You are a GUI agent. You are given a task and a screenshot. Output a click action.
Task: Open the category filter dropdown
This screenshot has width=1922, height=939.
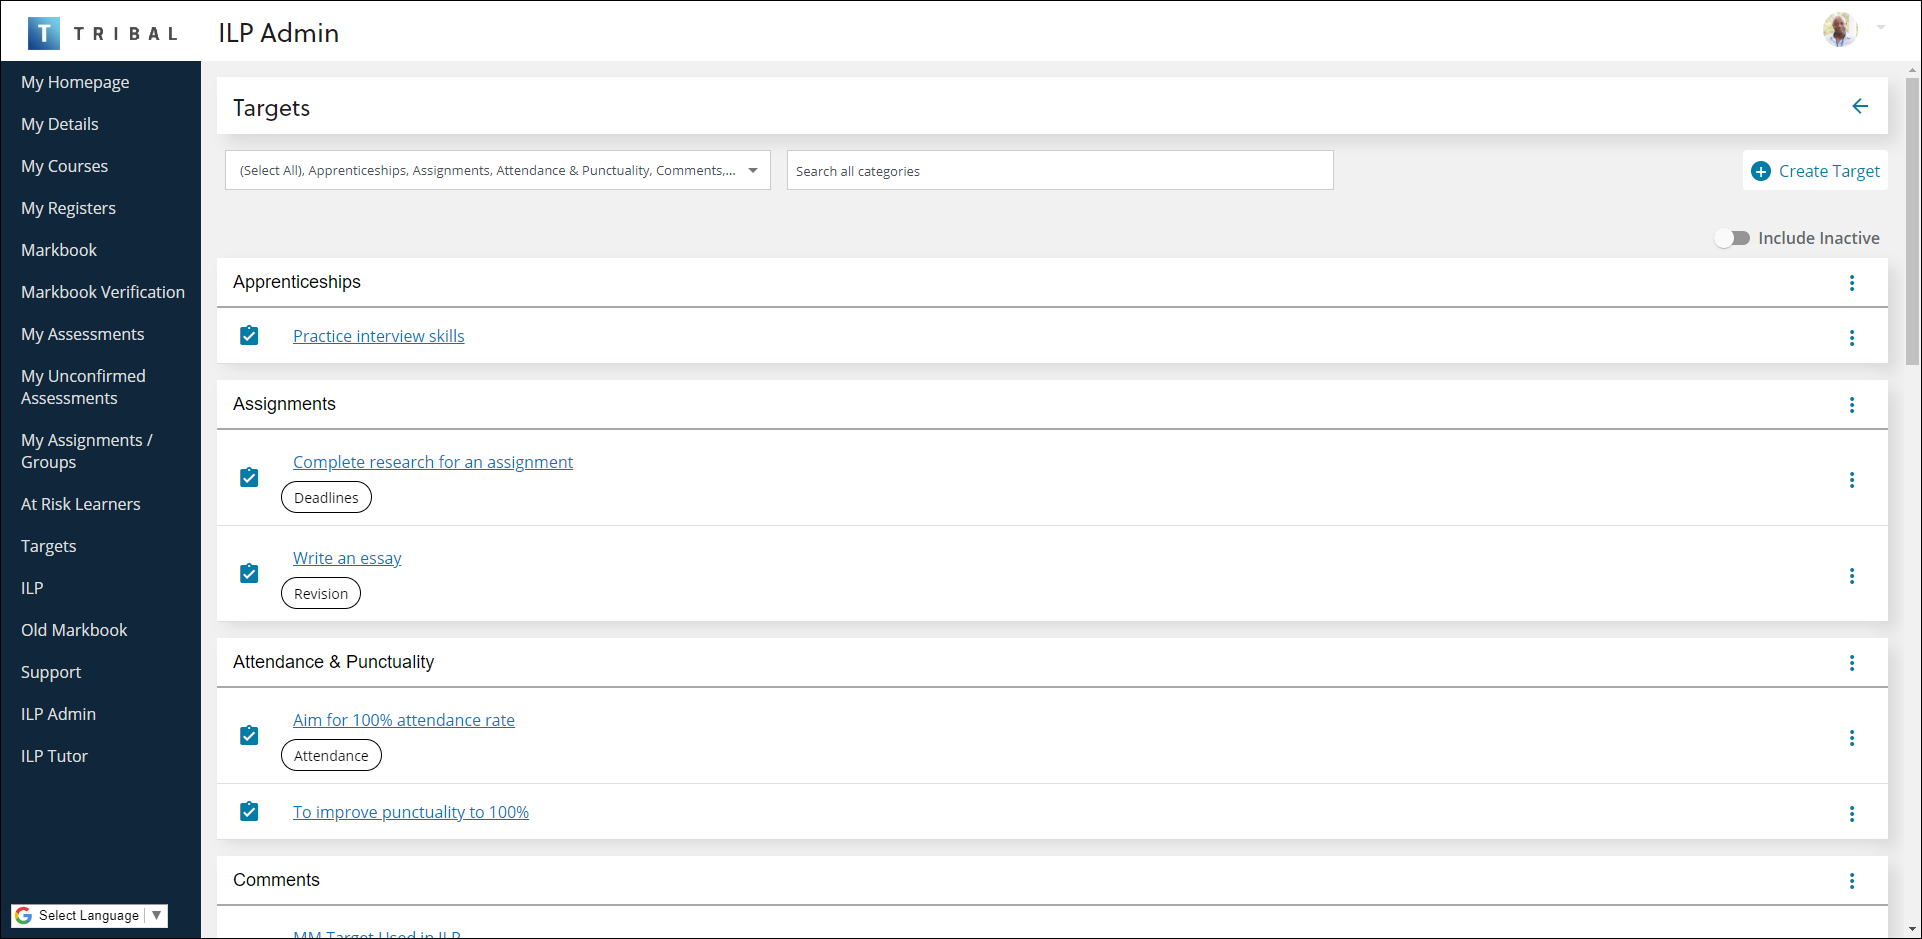pyautogui.click(x=498, y=171)
